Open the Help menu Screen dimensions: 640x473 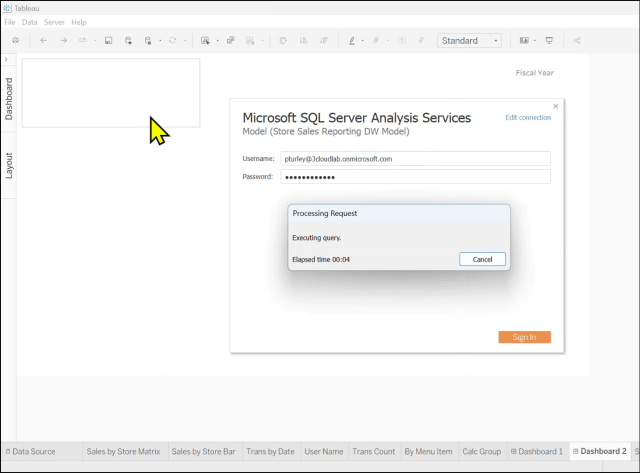pos(79,22)
